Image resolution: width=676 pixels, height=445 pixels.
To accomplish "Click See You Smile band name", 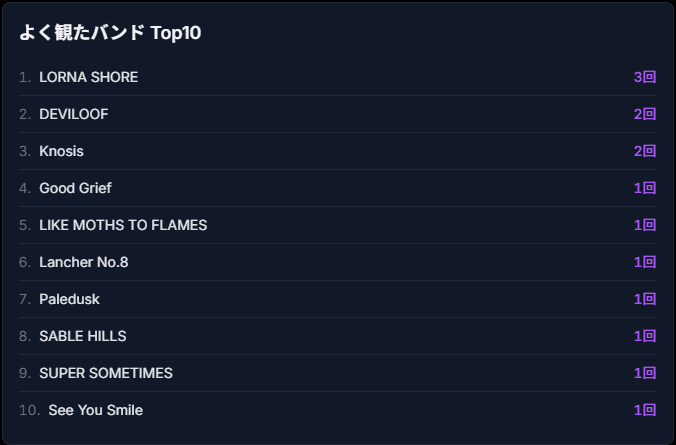I will coord(95,411).
